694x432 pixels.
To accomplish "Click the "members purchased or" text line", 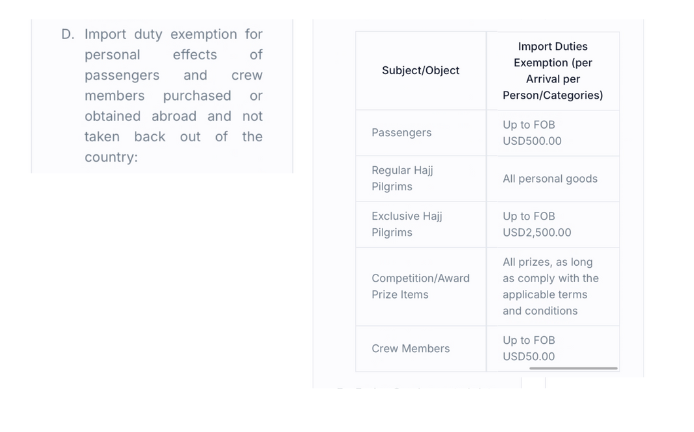I will (x=173, y=96).
